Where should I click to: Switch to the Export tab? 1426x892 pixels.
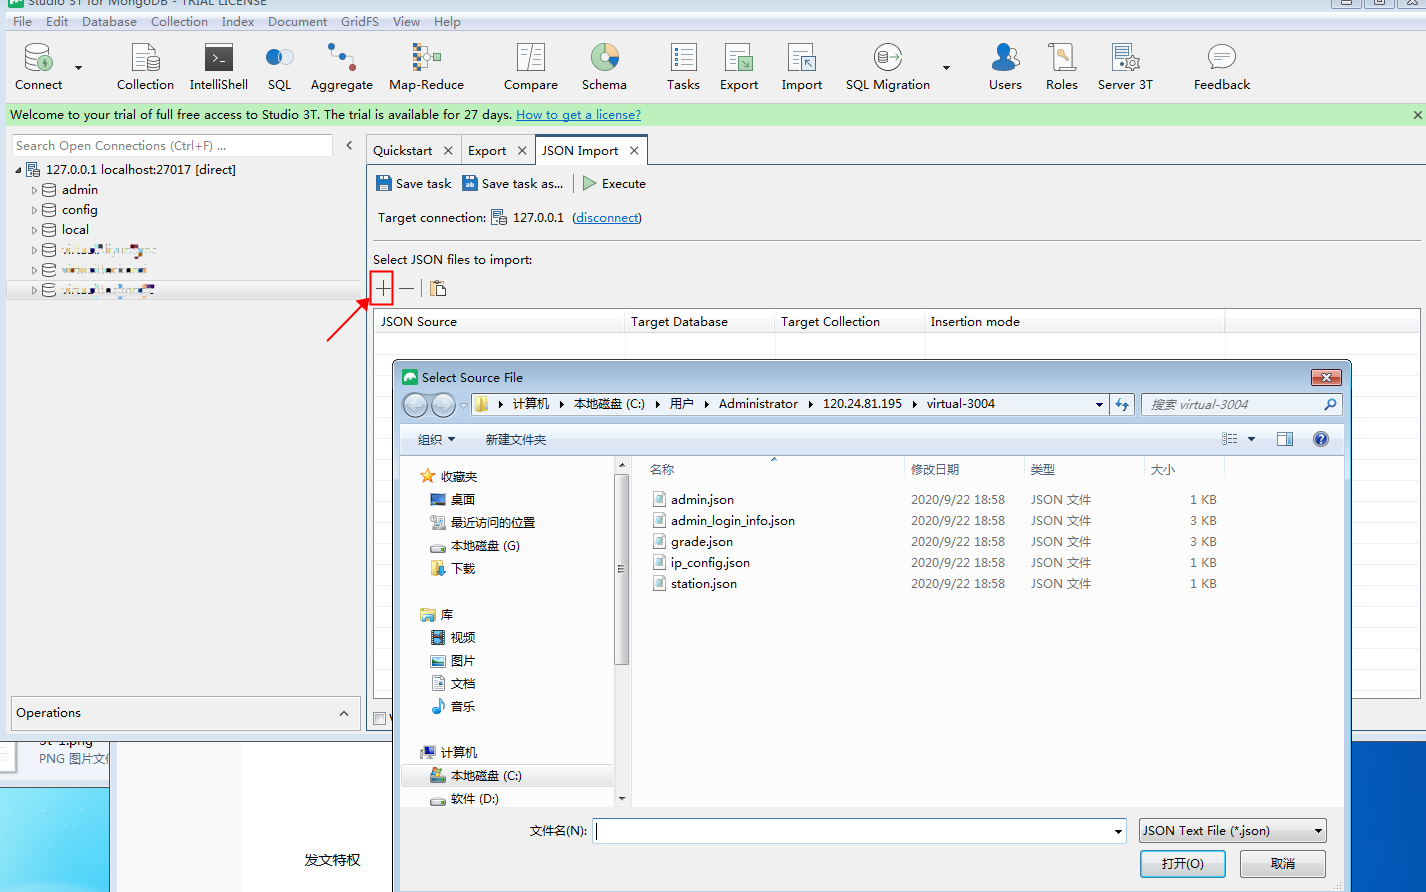tap(487, 151)
